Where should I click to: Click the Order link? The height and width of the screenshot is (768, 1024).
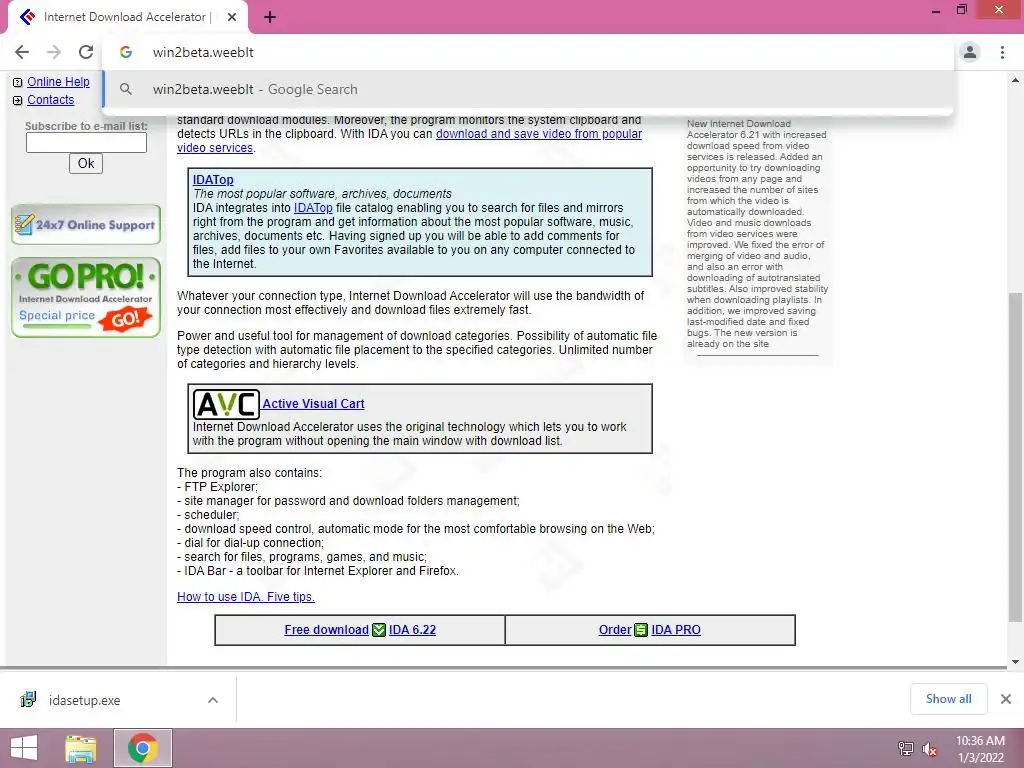coord(615,630)
